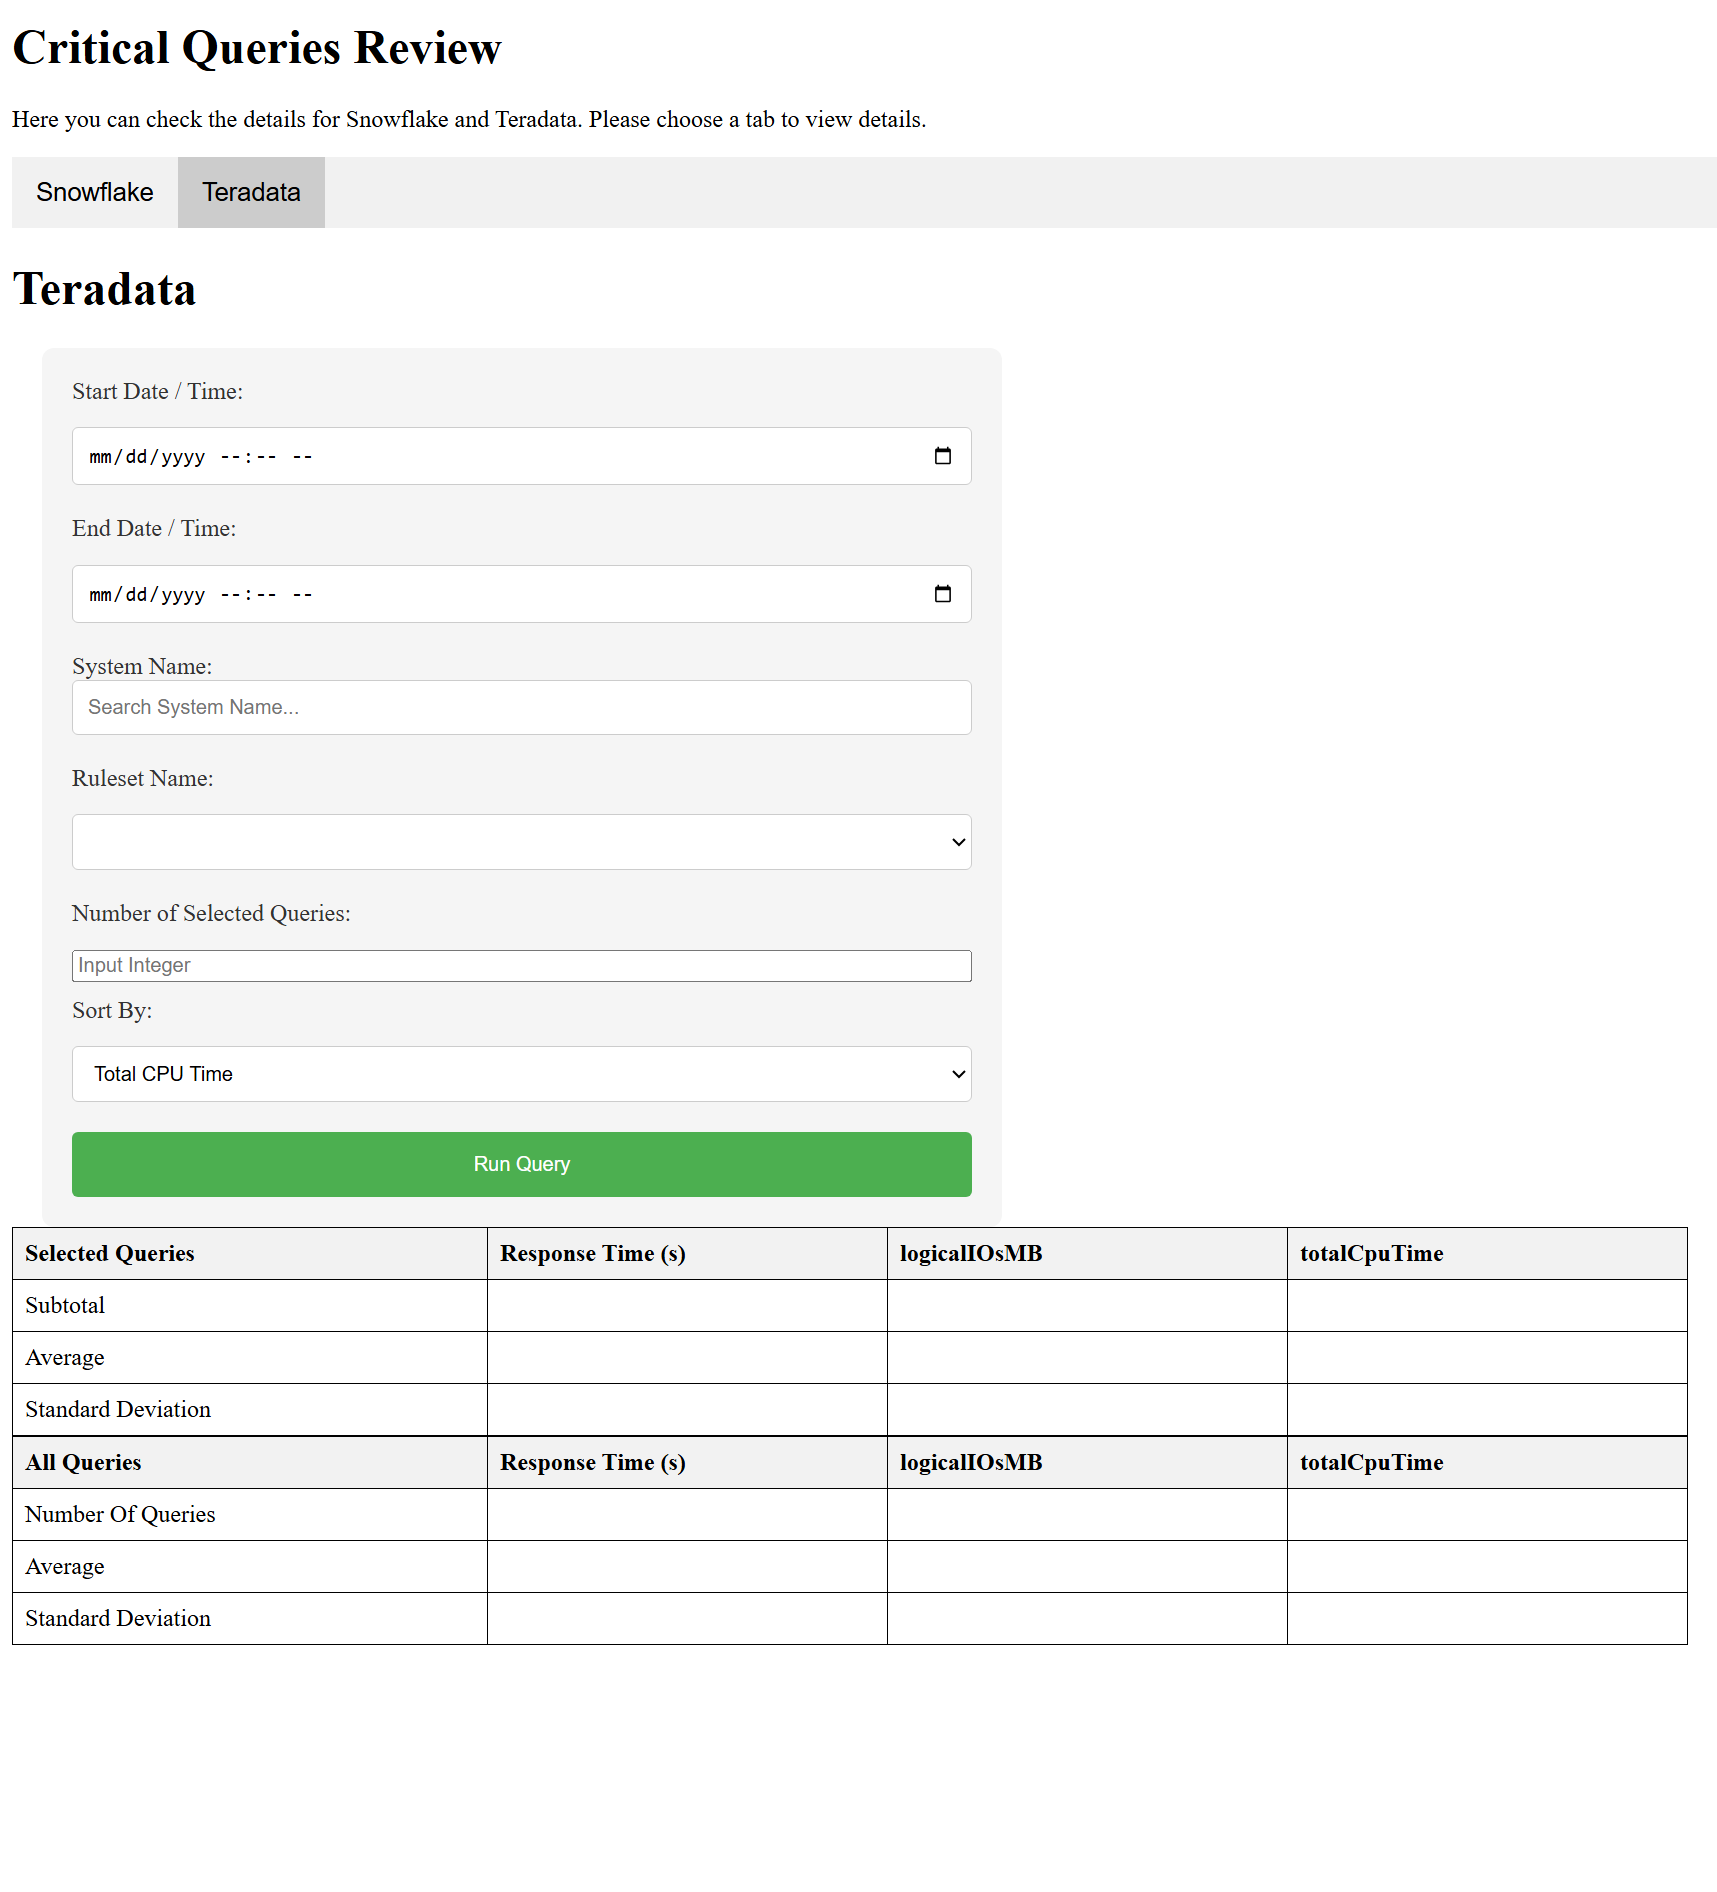This screenshot has width=1717, height=1892.
Task: Click the Start Date / Time label
Action: pos(157,391)
